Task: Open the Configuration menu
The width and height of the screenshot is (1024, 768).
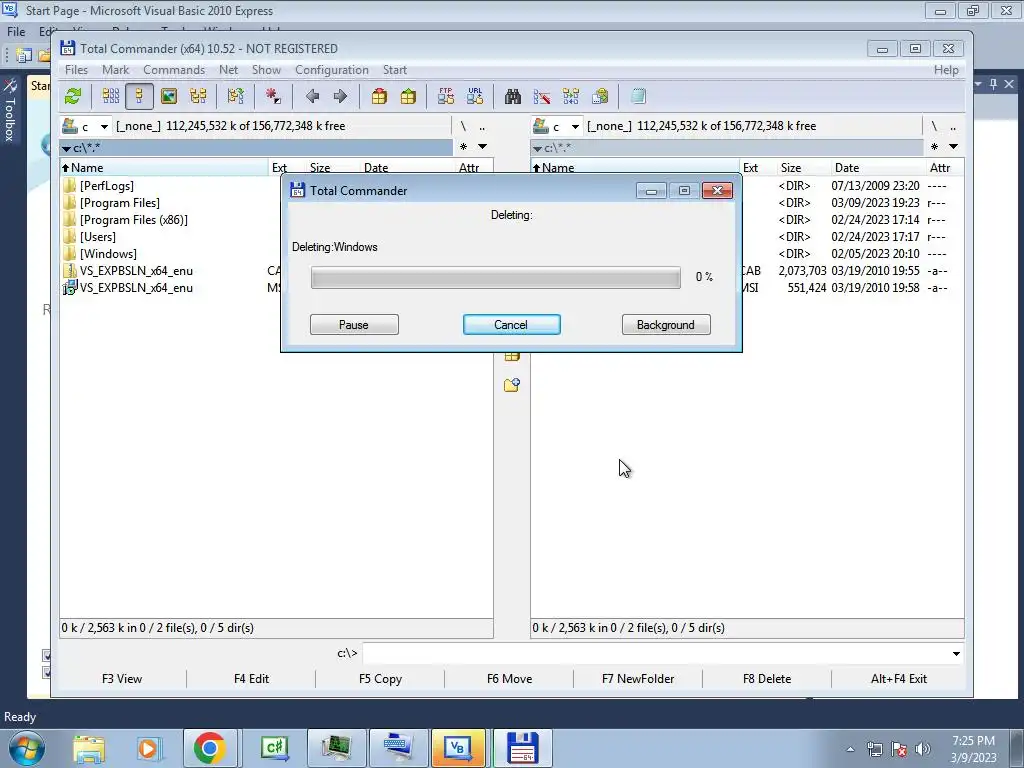Action: click(x=332, y=70)
